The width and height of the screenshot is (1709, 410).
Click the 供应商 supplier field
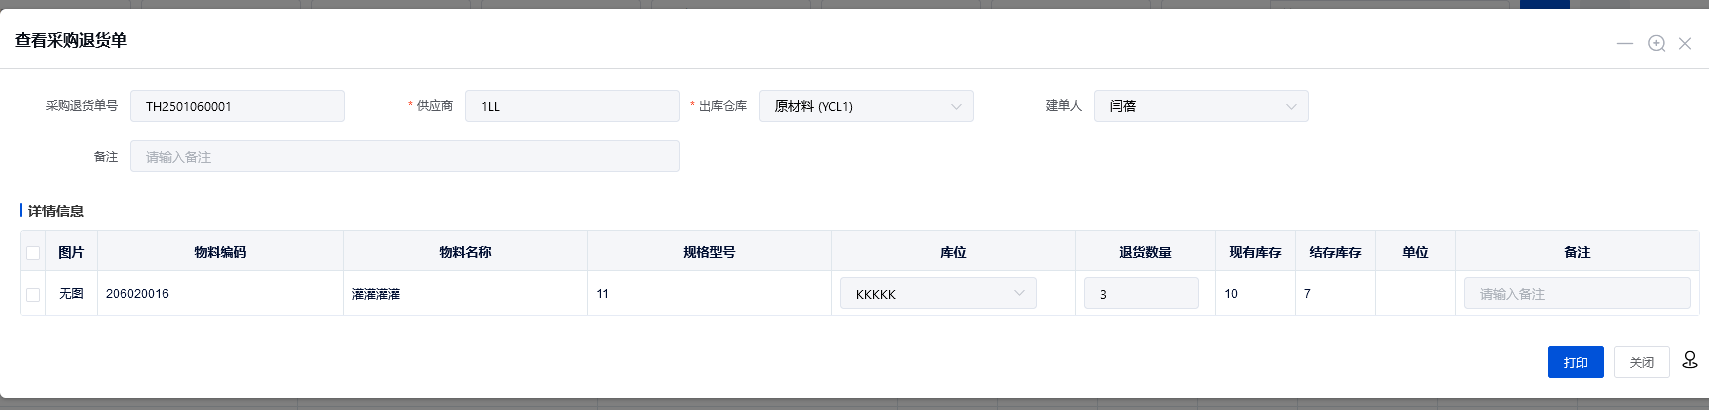[572, 106]
